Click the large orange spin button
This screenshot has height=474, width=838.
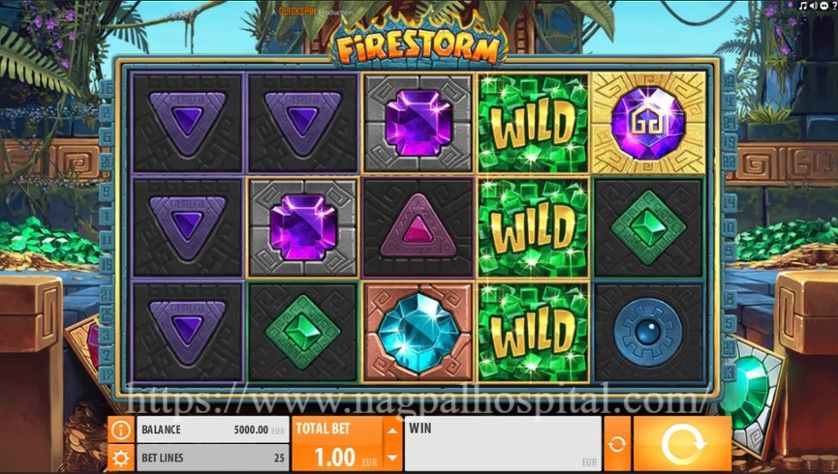click(x=682, y=443)
